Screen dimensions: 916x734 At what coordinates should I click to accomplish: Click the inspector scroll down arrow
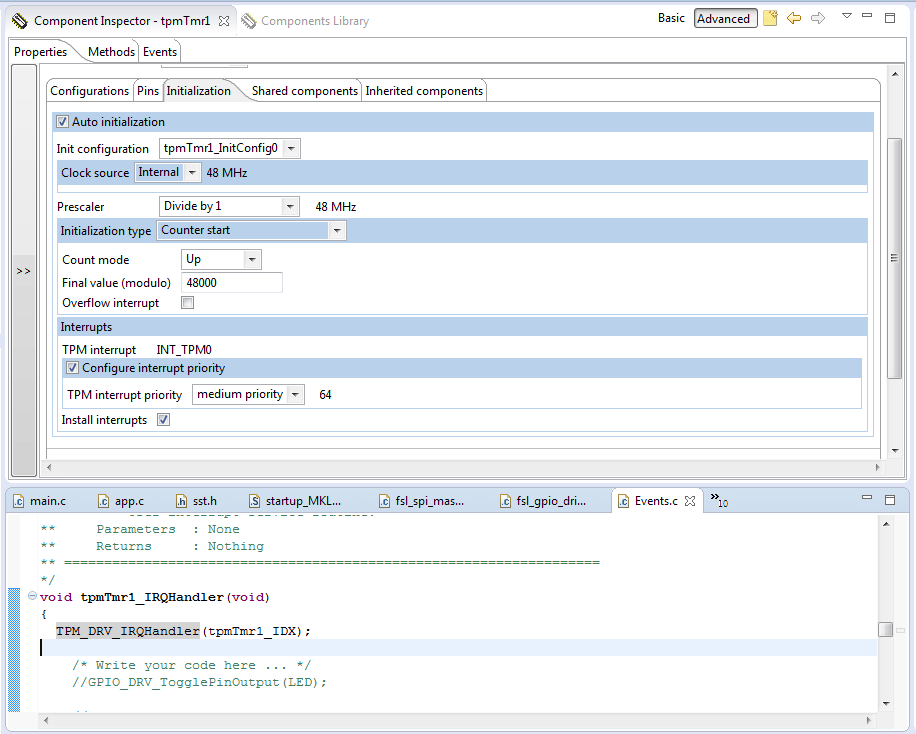(x=894, y=451)
